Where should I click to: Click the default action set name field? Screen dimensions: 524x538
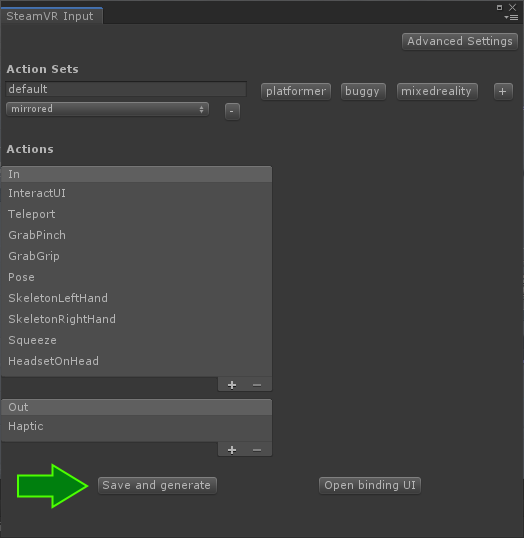[126, 89]
